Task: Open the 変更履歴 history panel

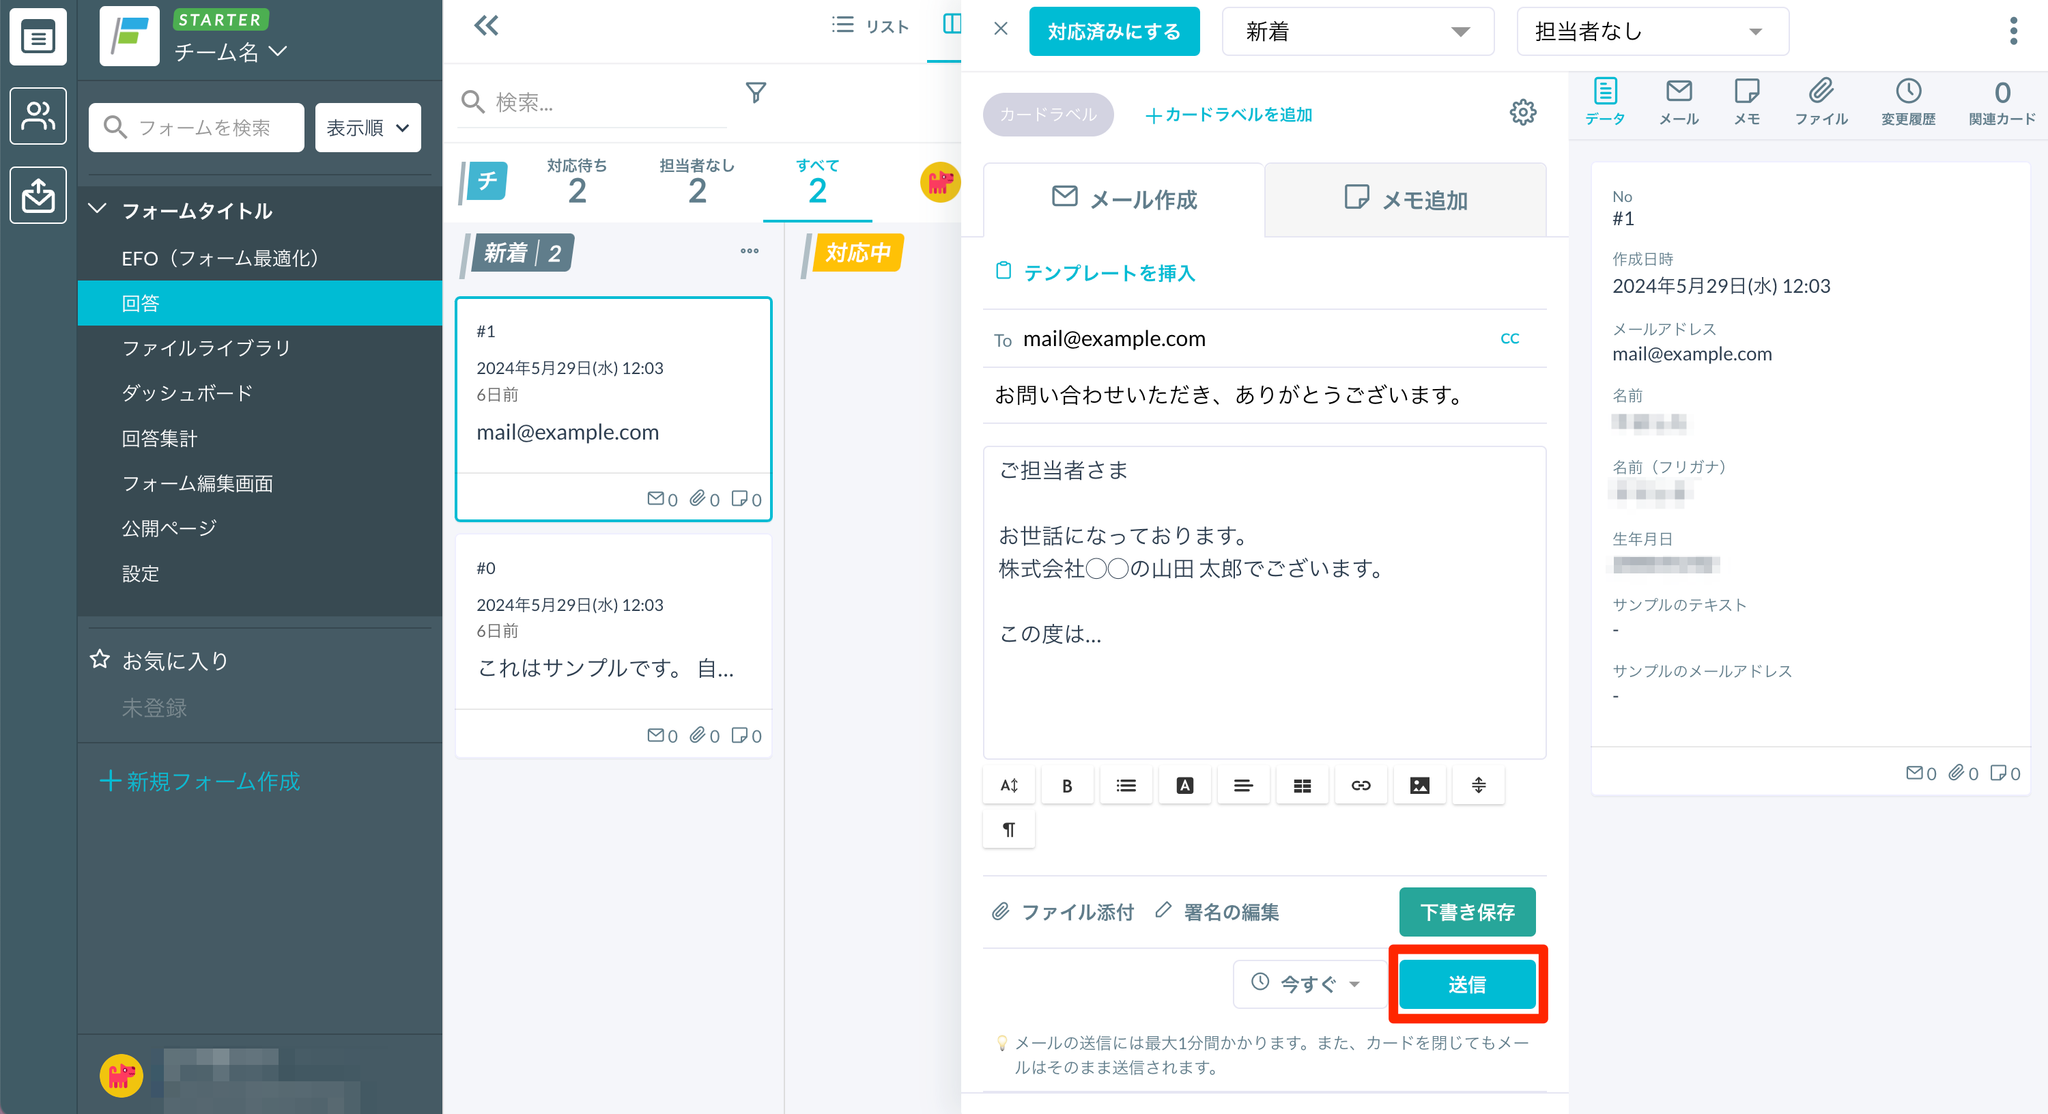Action: coord(1908,102)
